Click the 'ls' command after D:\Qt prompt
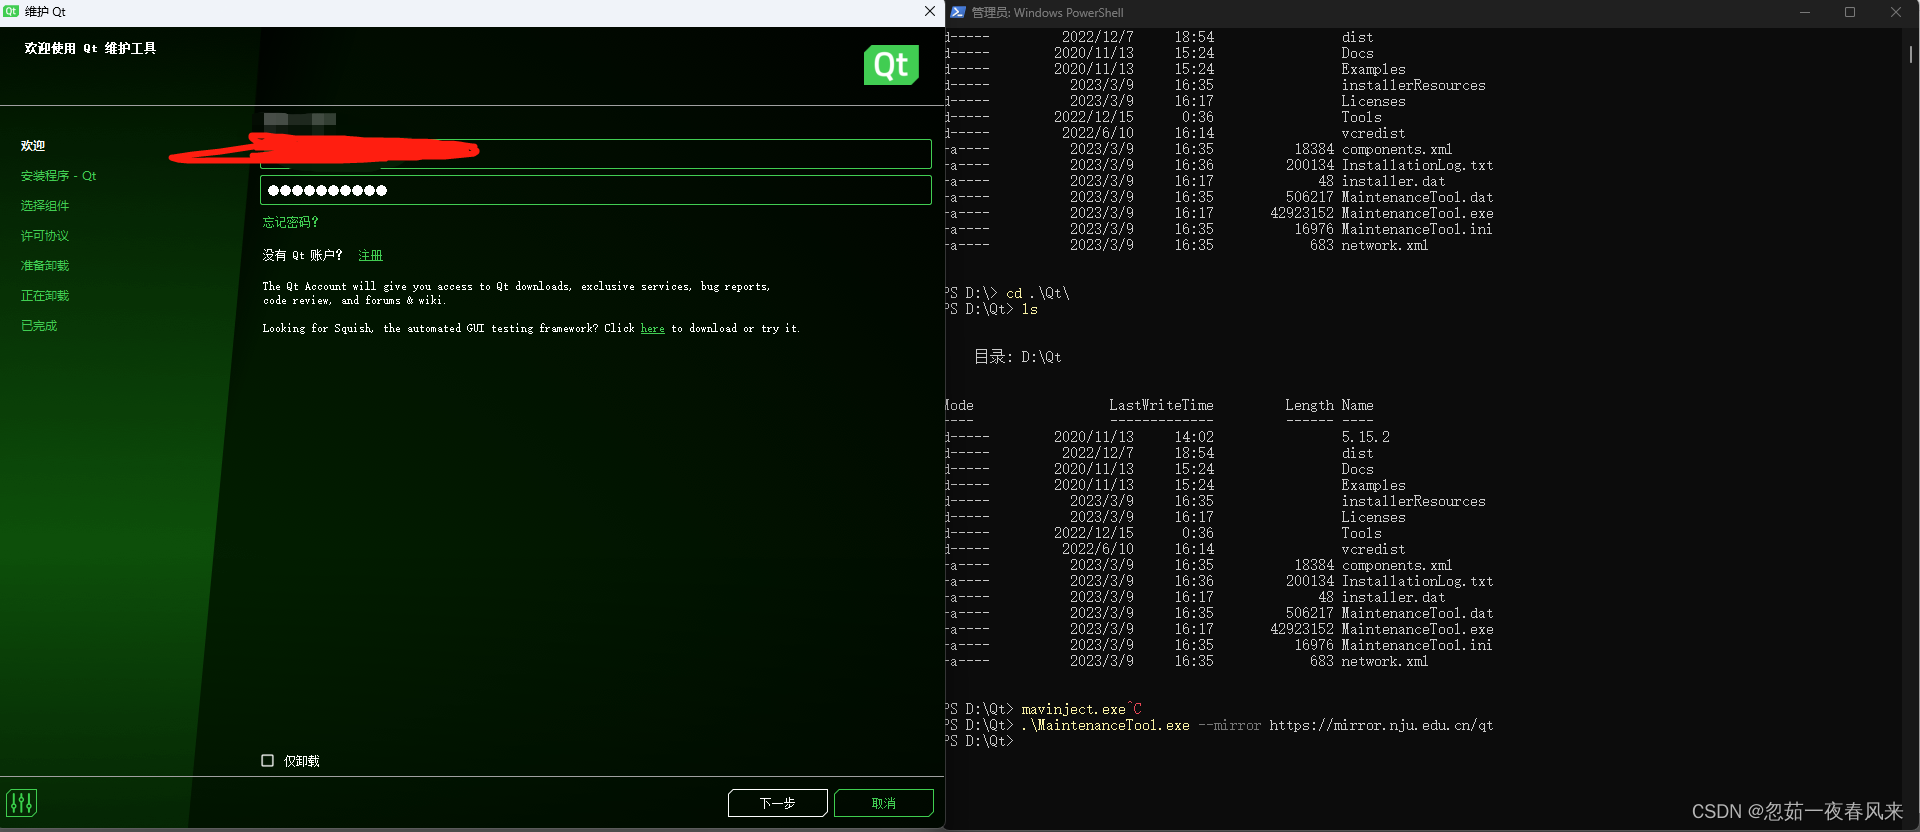The width and height of the screenshot is (1920, 832). click(1029, 310)
